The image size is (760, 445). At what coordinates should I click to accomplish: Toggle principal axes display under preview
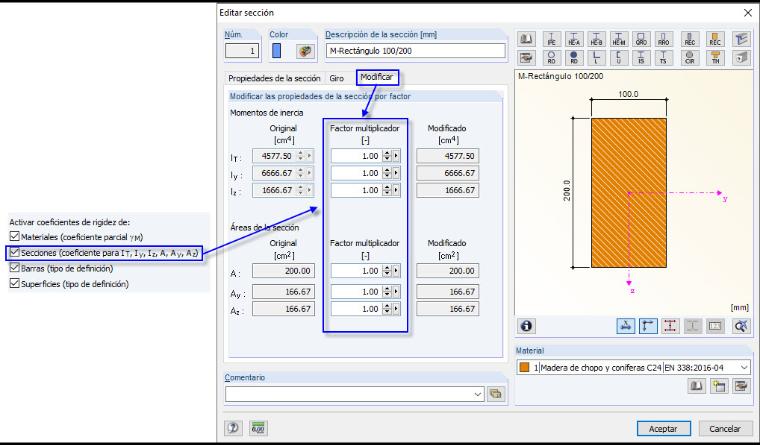click(648, 326)
